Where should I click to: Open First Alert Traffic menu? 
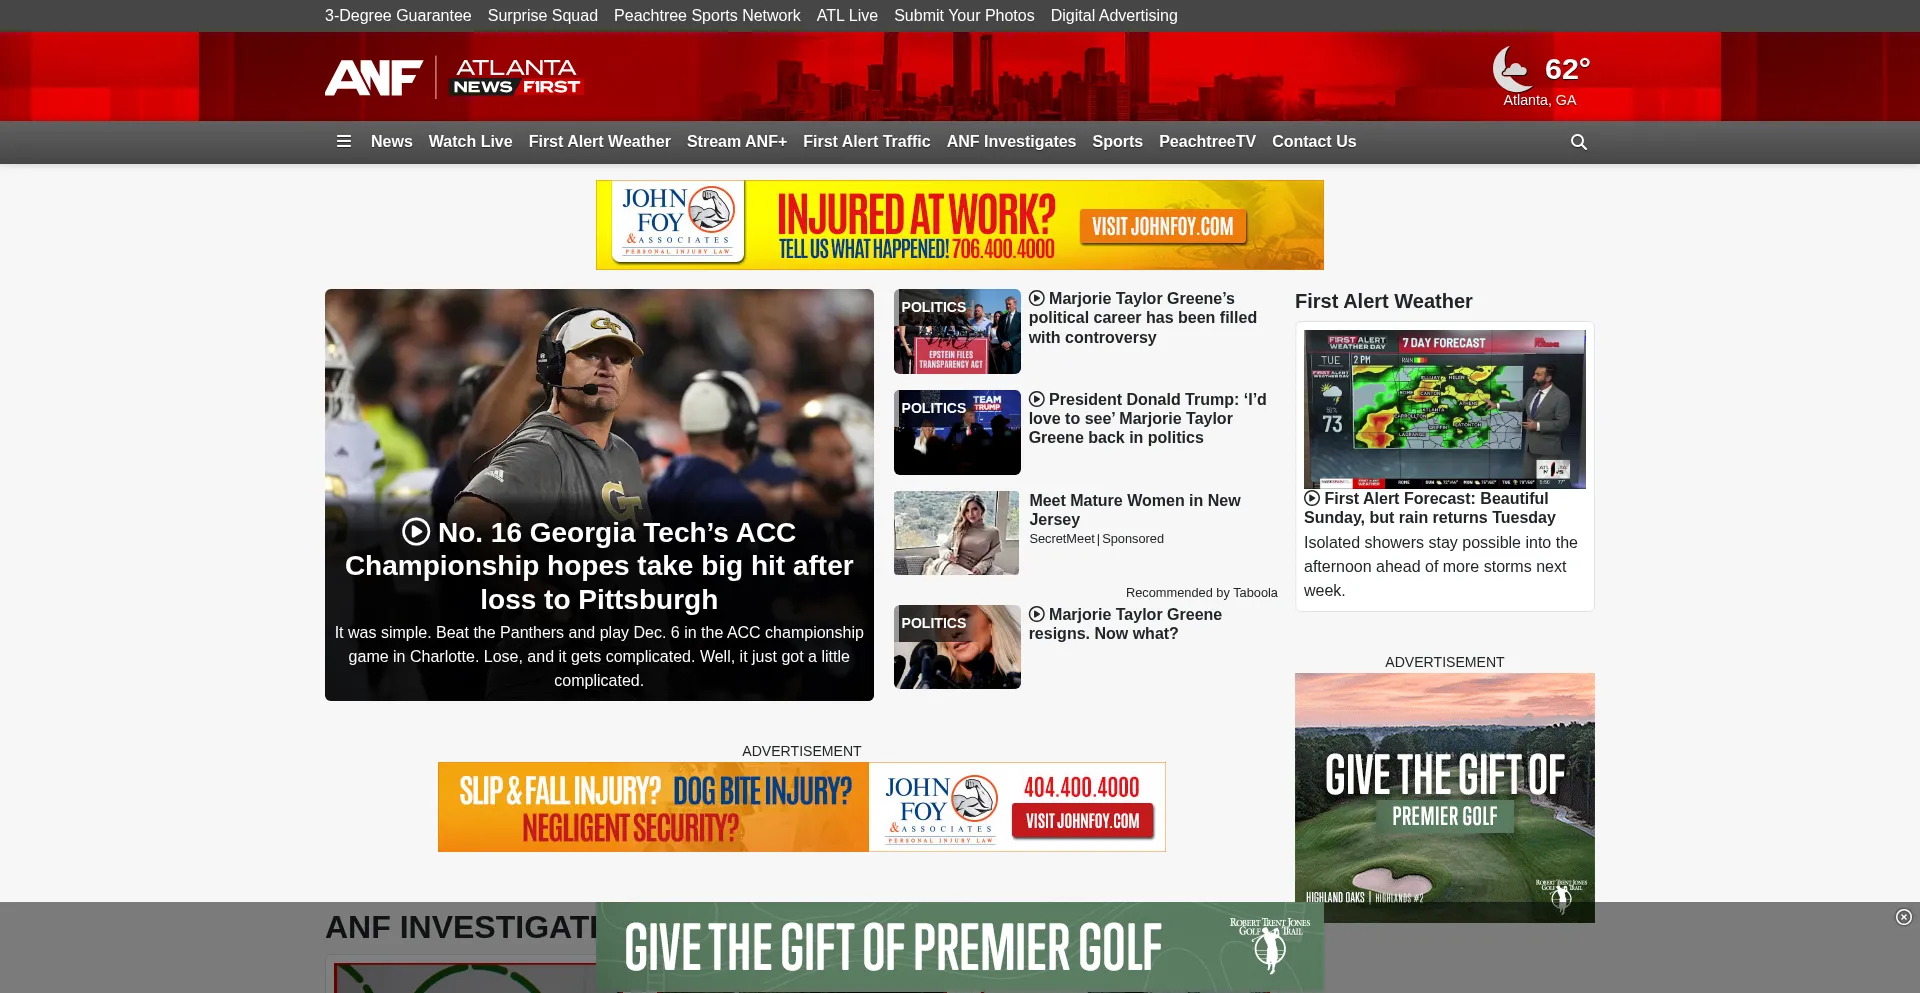click(866, 142)
